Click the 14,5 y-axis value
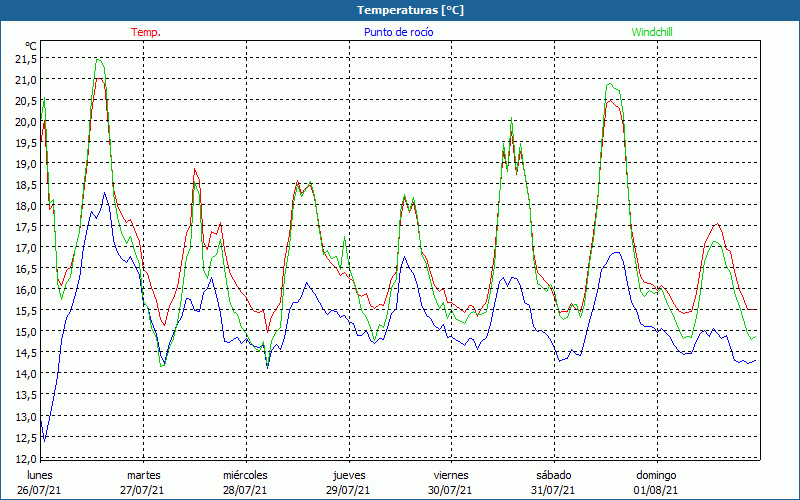This screenshot has height=500, width=800. point(26,353)
